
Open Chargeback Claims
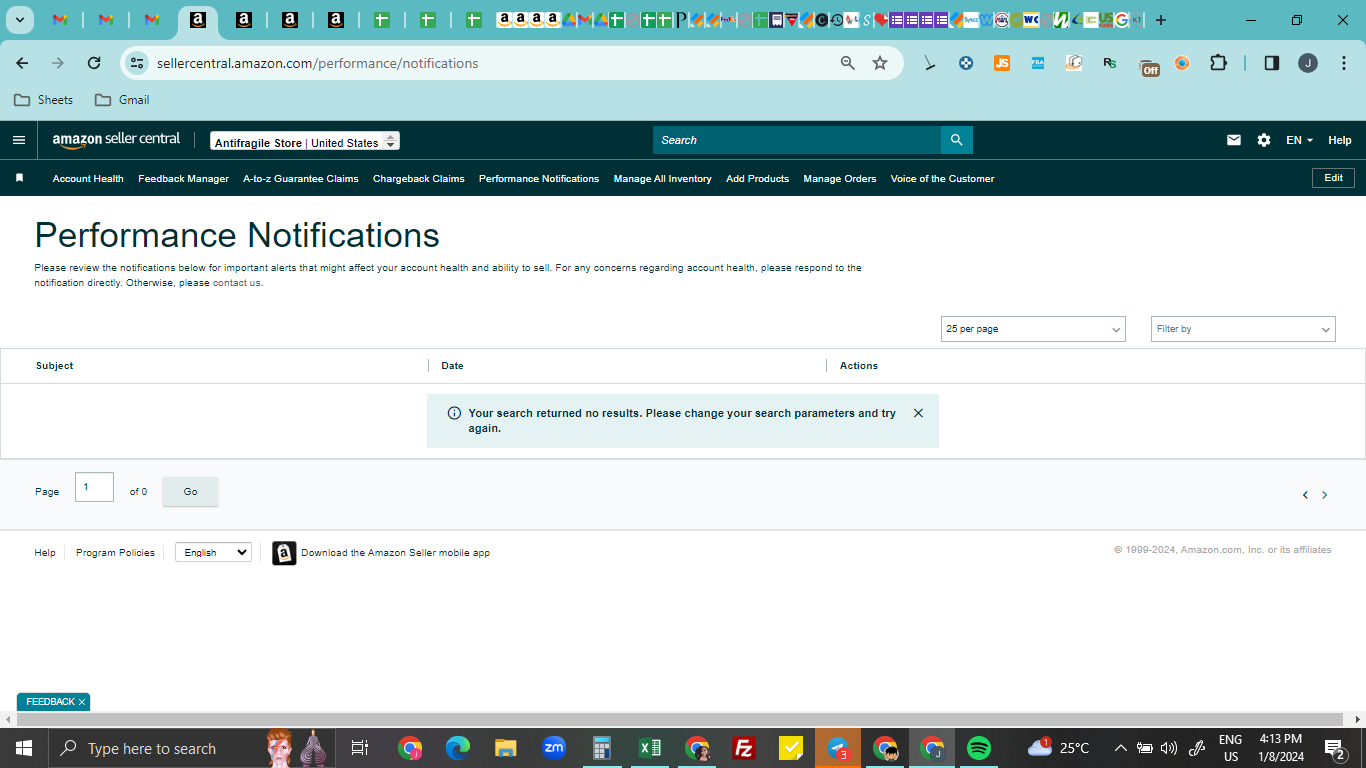[x=419, y=179]
